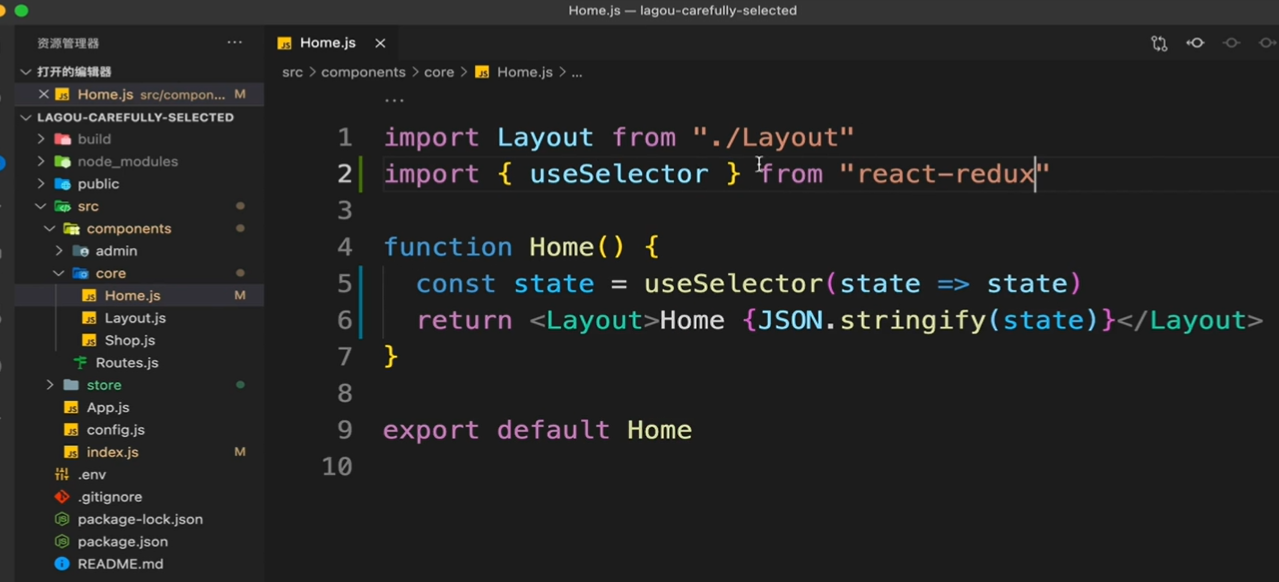The width and height of the screenshot is (1279, 582).
Task: Open README.md in the file tree
Action: click(120, 564)
